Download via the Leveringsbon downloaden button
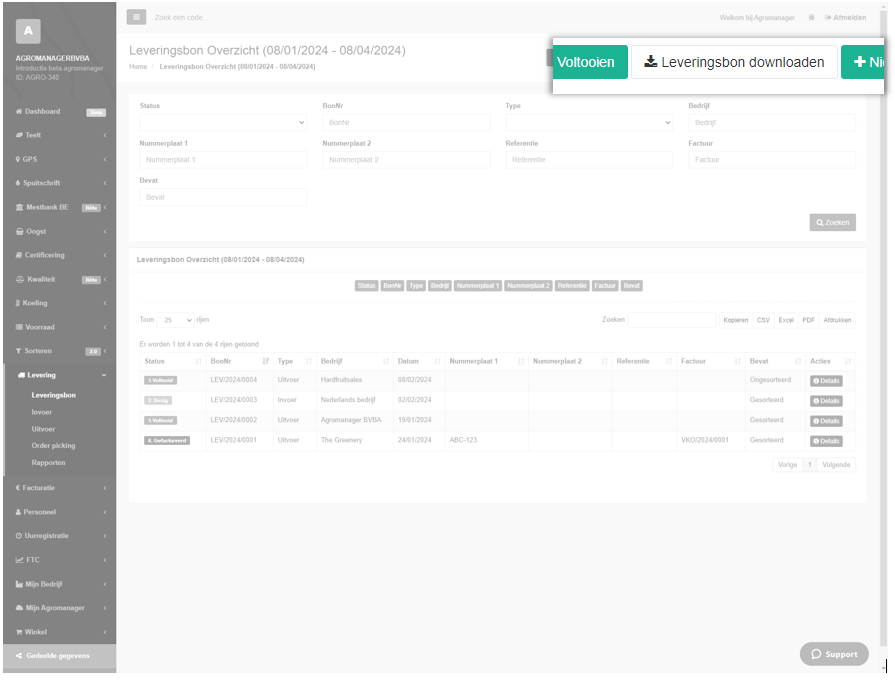Image resolution: width=895 pixels, height=685 pixels. [x=736, y=61]
